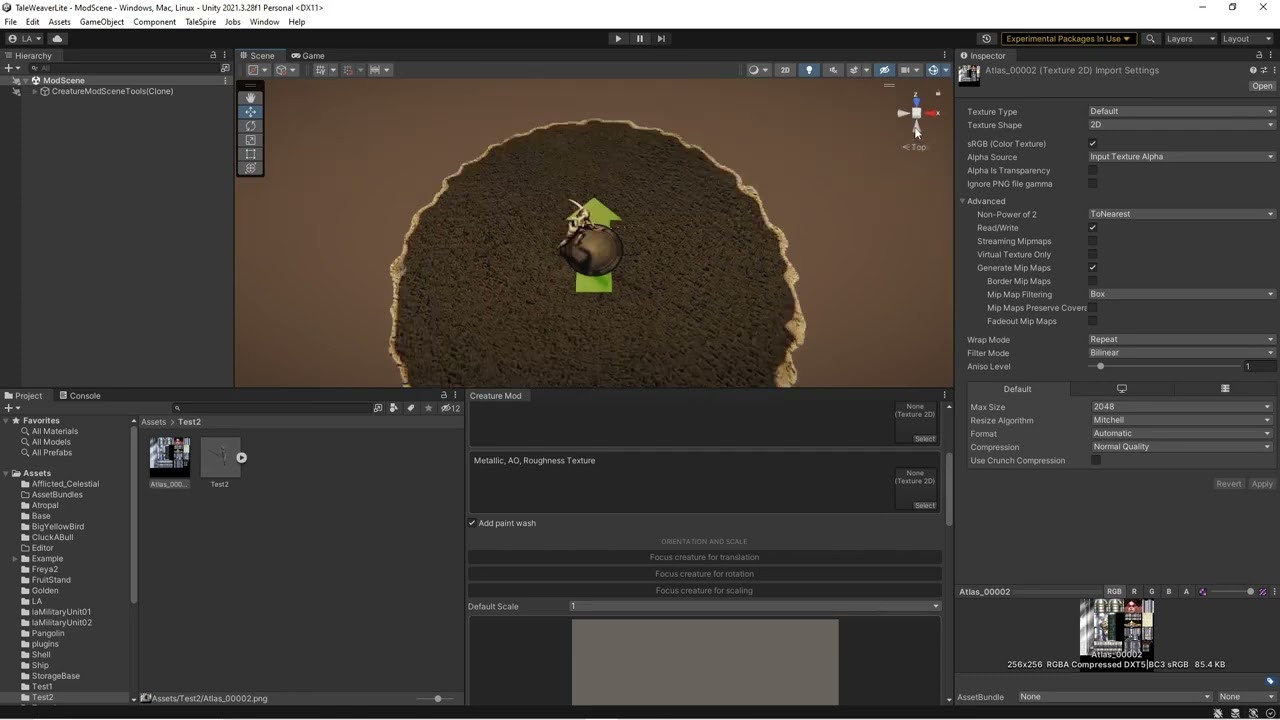Select ModScene in Hierarchy
Image resolution: width=1280 pixels, height=720 pixels.
tap(64, 81)
